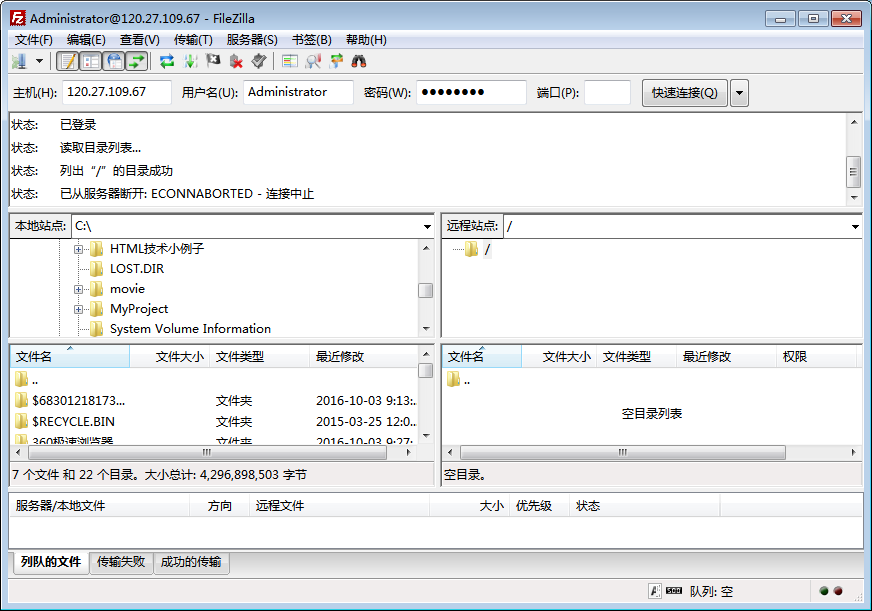
Task: Toggle remote directory tree display
Action: point(115,61)
